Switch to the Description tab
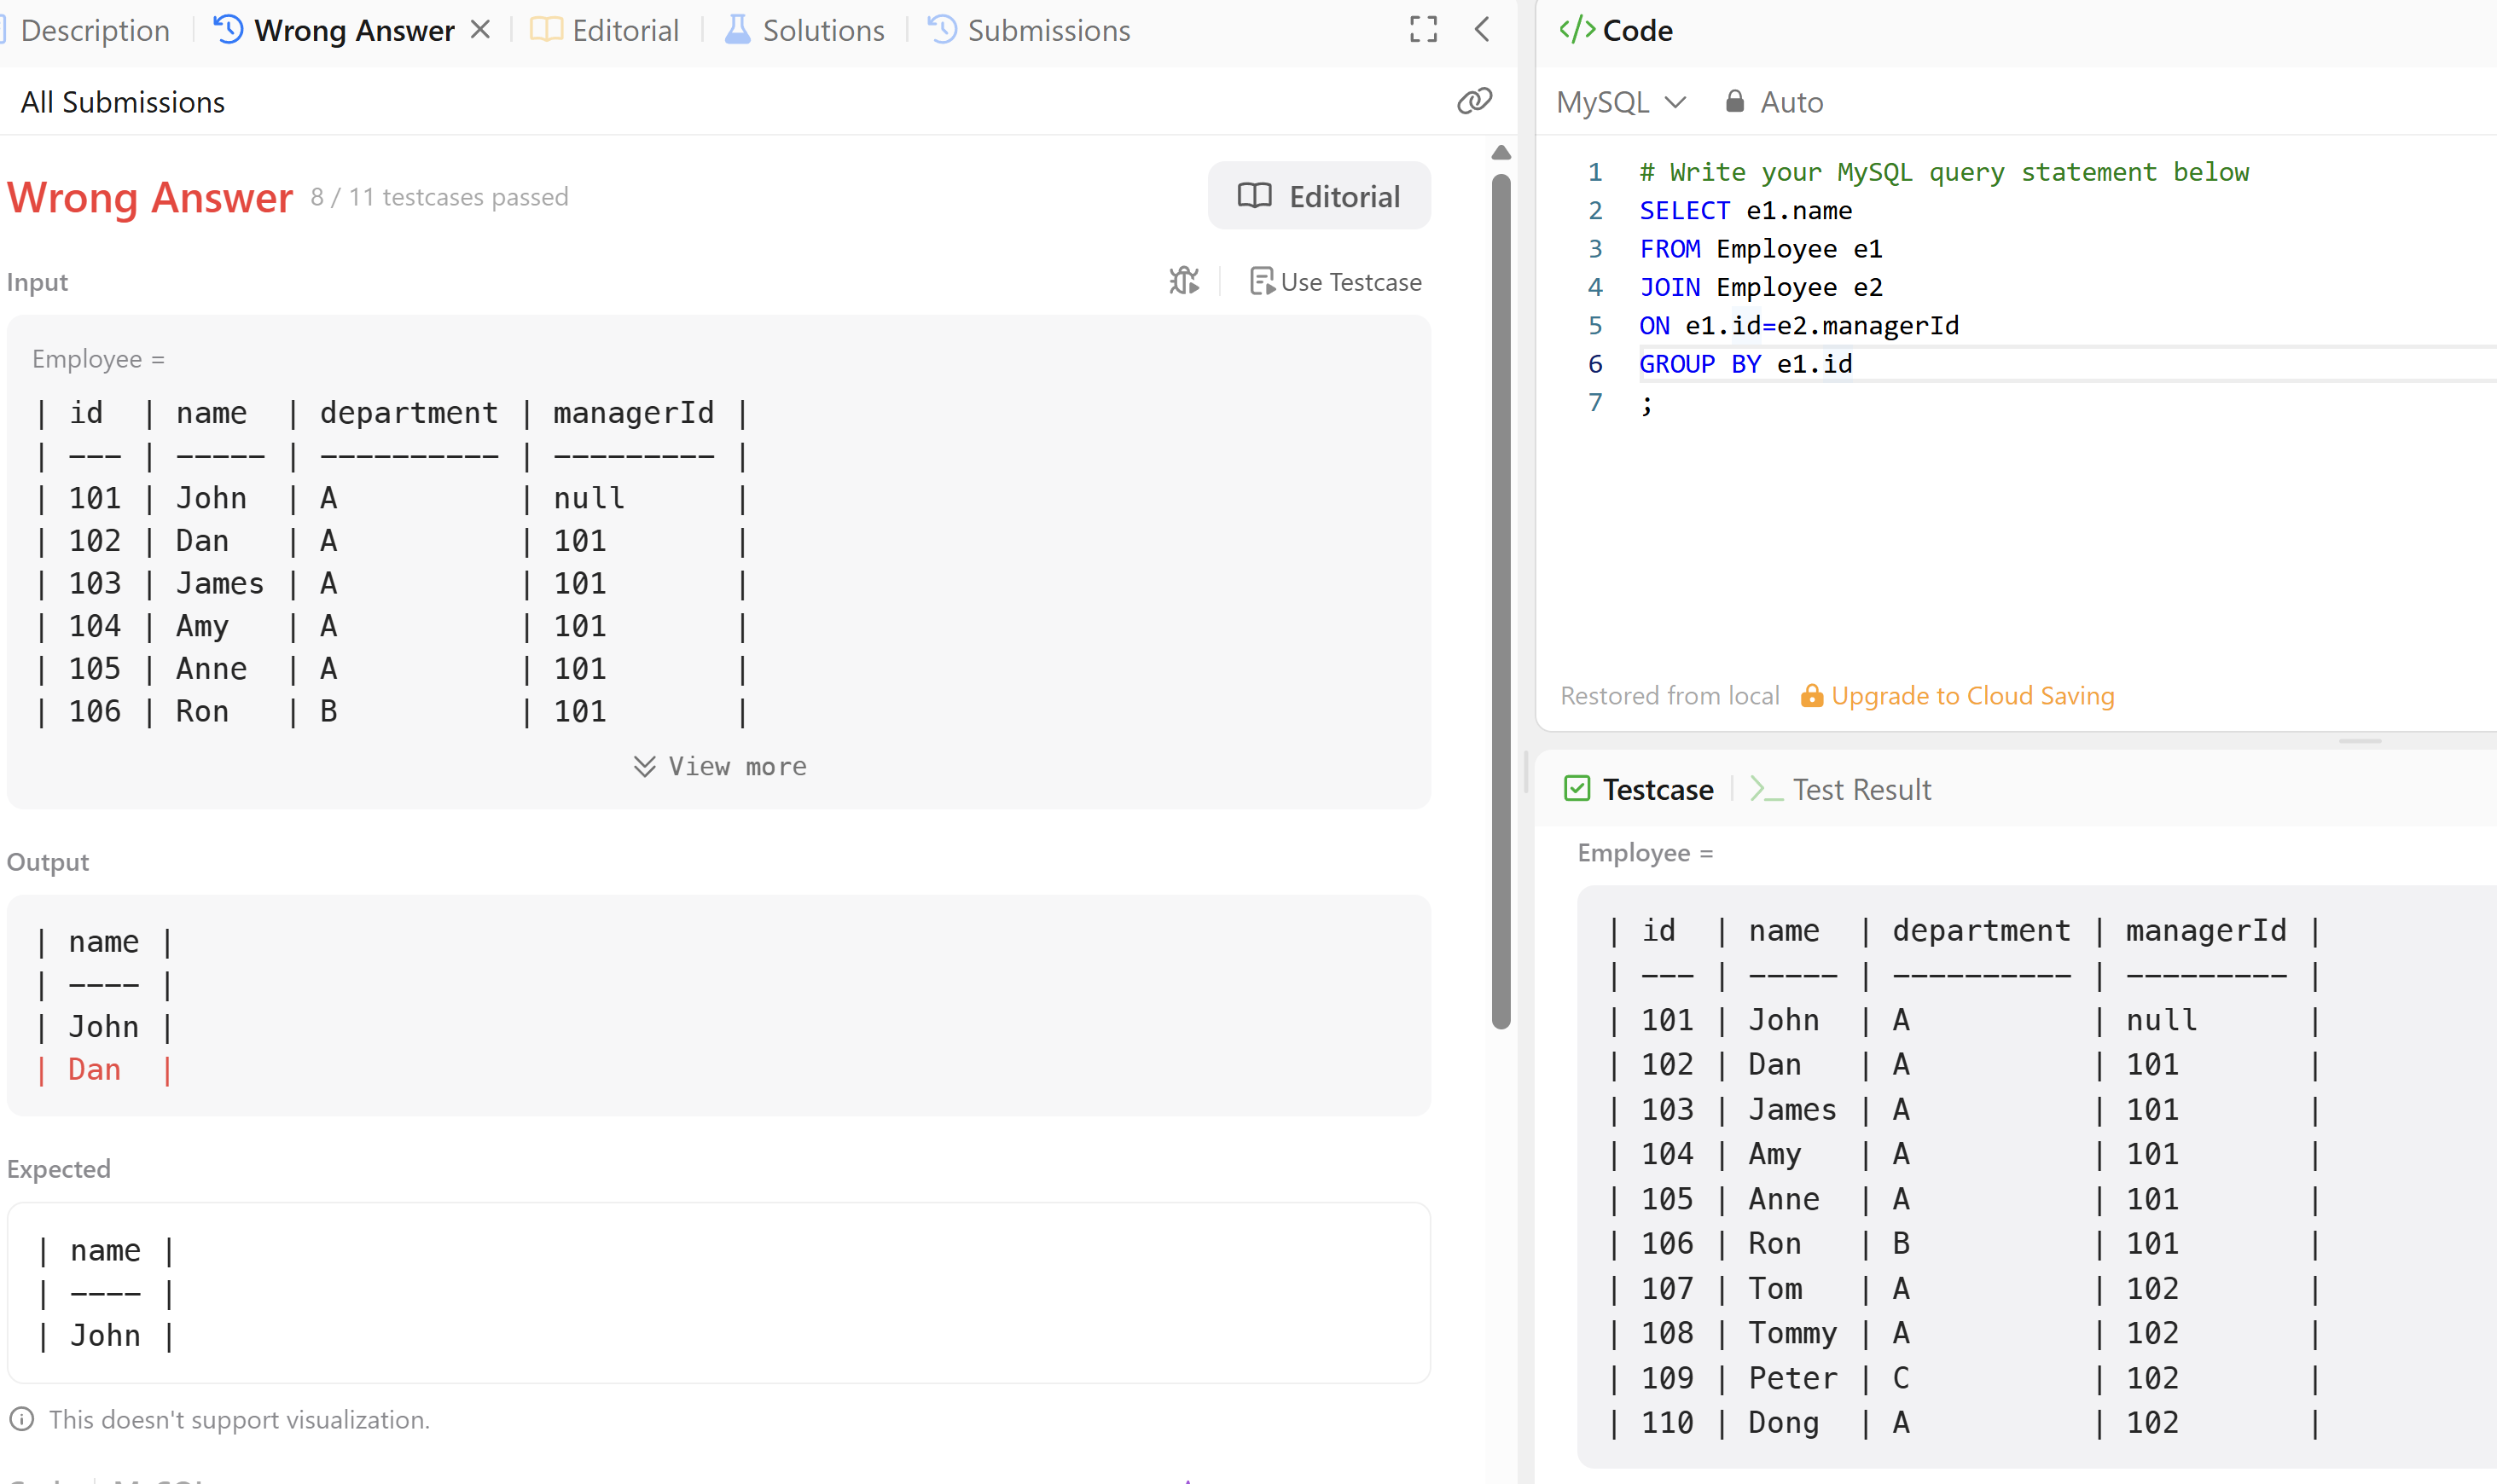 (x=95, y=30)
